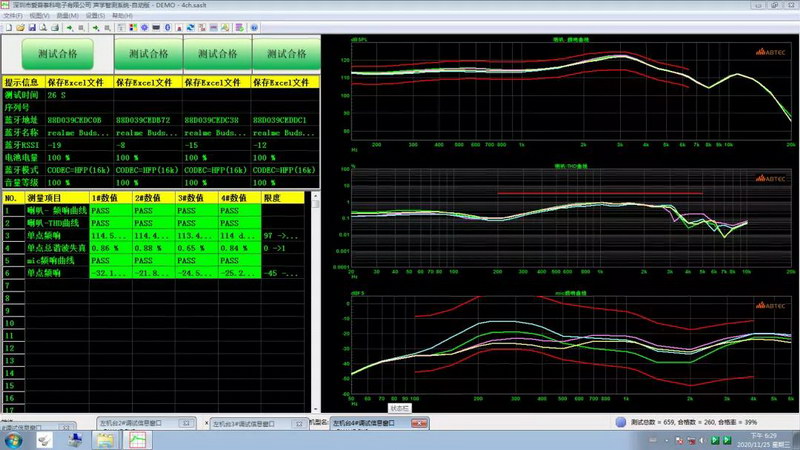The width and height of the screenshot is (800, 450).
Task: Click channel 4 测试合格 green button
Action: pos(286,54)
